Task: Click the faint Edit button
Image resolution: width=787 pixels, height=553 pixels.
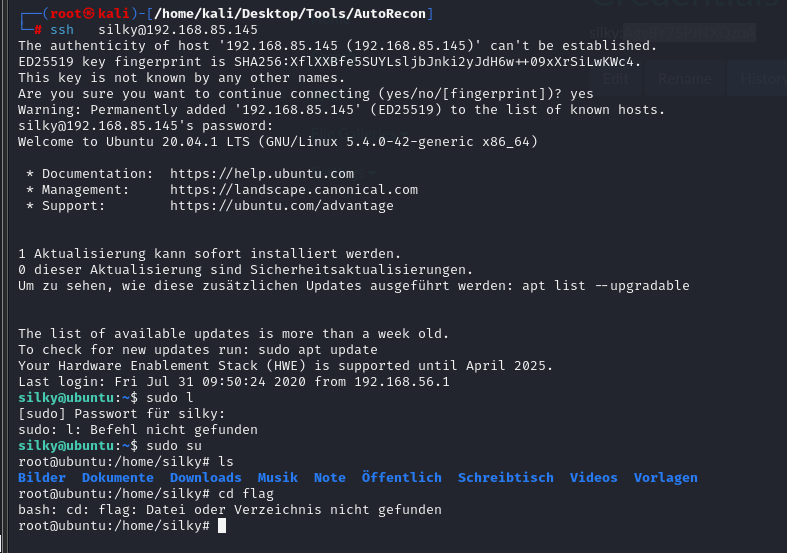Action: click(x=615, y=79)
